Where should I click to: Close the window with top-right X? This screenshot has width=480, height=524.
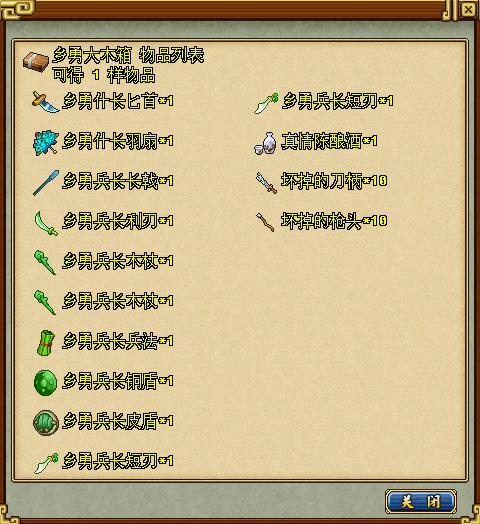[468, 9]
